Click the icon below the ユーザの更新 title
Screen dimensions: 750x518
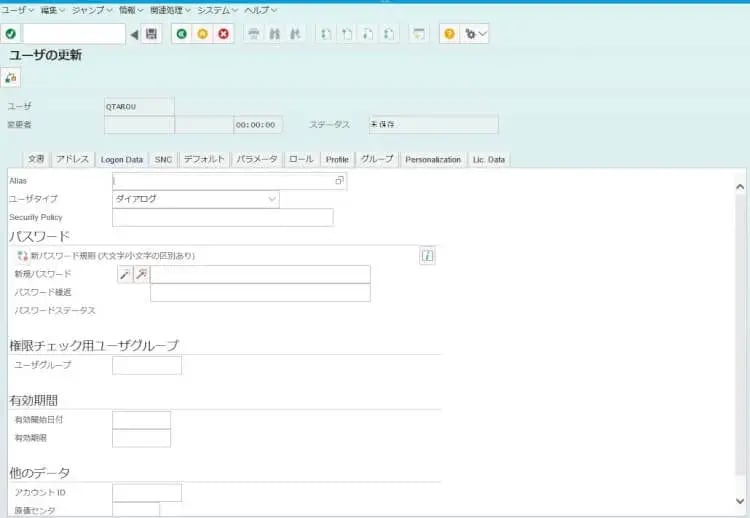[x=11, y=77]
